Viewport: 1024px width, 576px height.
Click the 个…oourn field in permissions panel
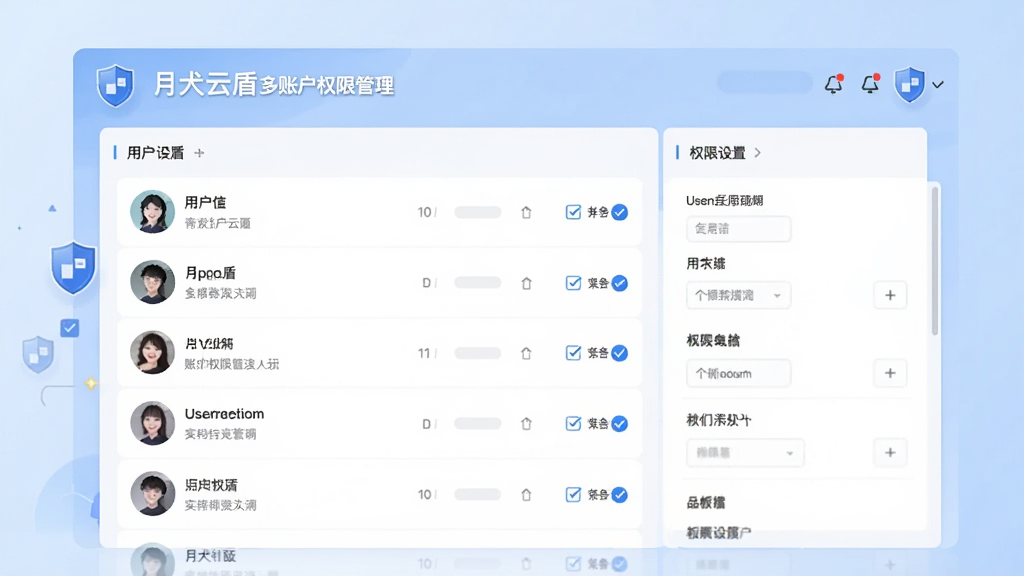(739, 374)
